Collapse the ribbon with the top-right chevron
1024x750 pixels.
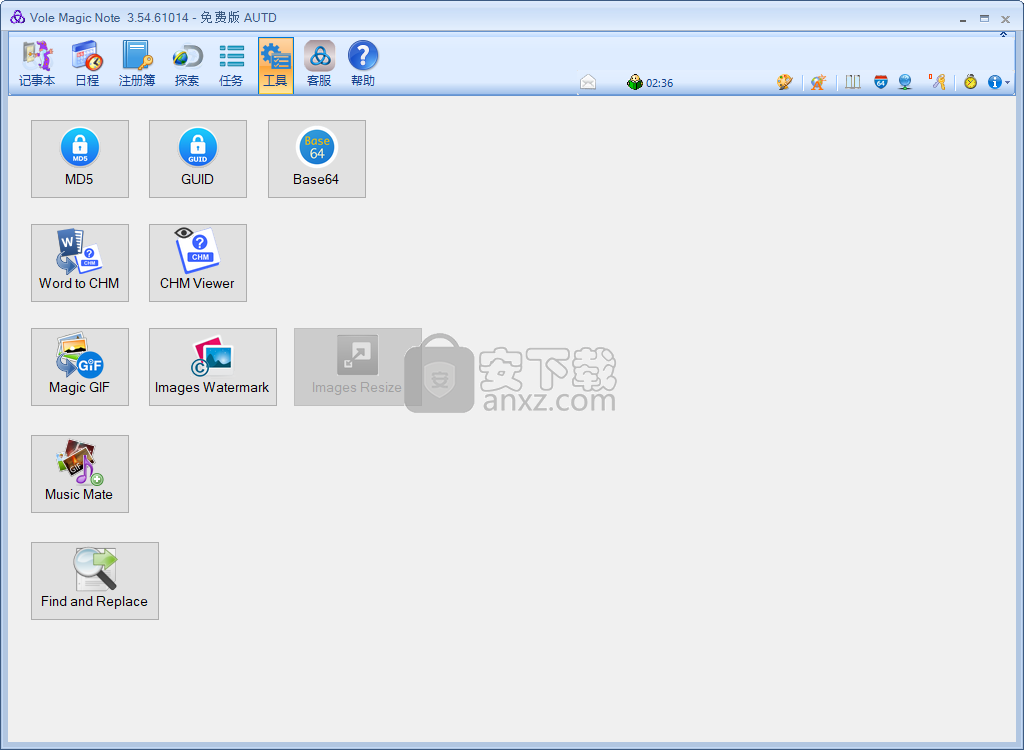1003,34
